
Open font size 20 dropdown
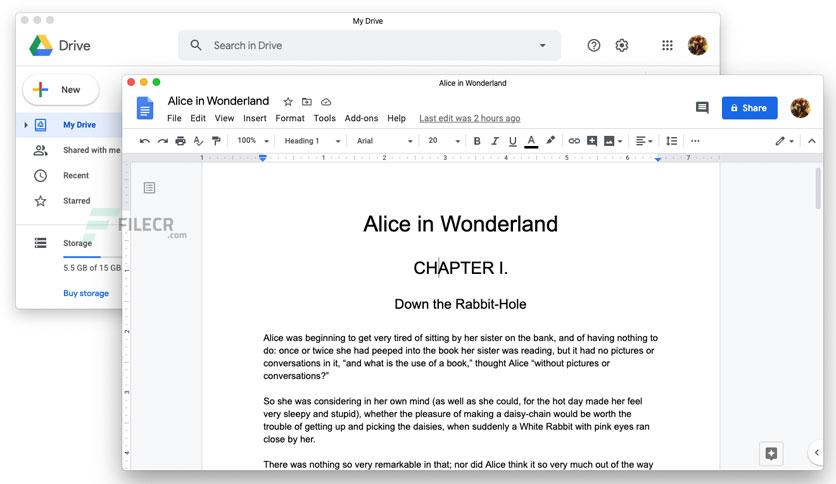coord(444,141)
